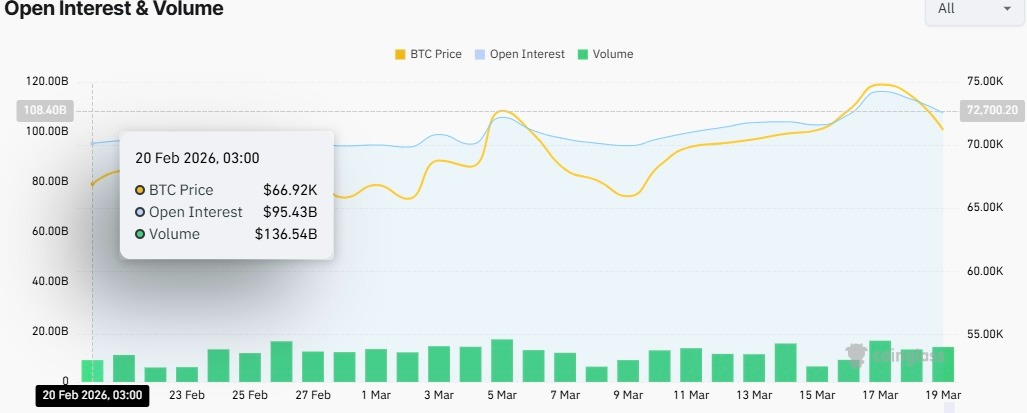Click the Open Interest & Volume title
The image size is (1027, 413).
[x=114, y=9]
